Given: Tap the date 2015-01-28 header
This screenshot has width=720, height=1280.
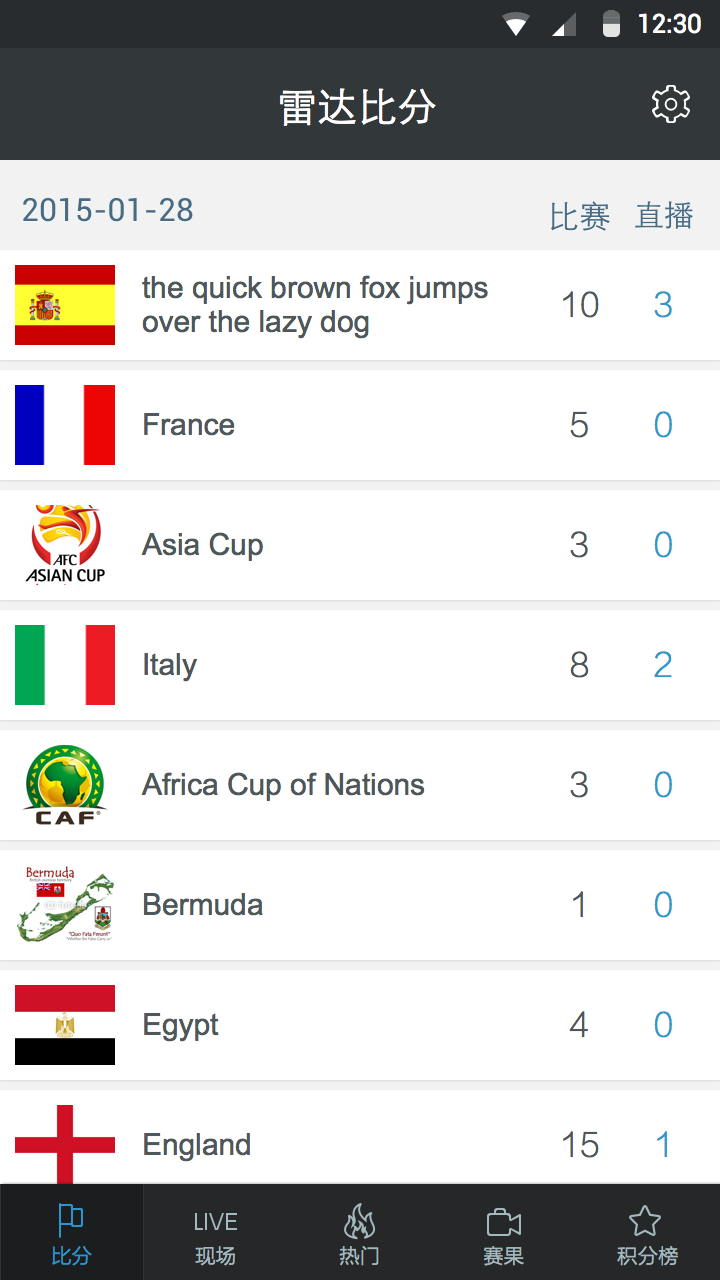Looking at the screenshot, I should point(108,210).
